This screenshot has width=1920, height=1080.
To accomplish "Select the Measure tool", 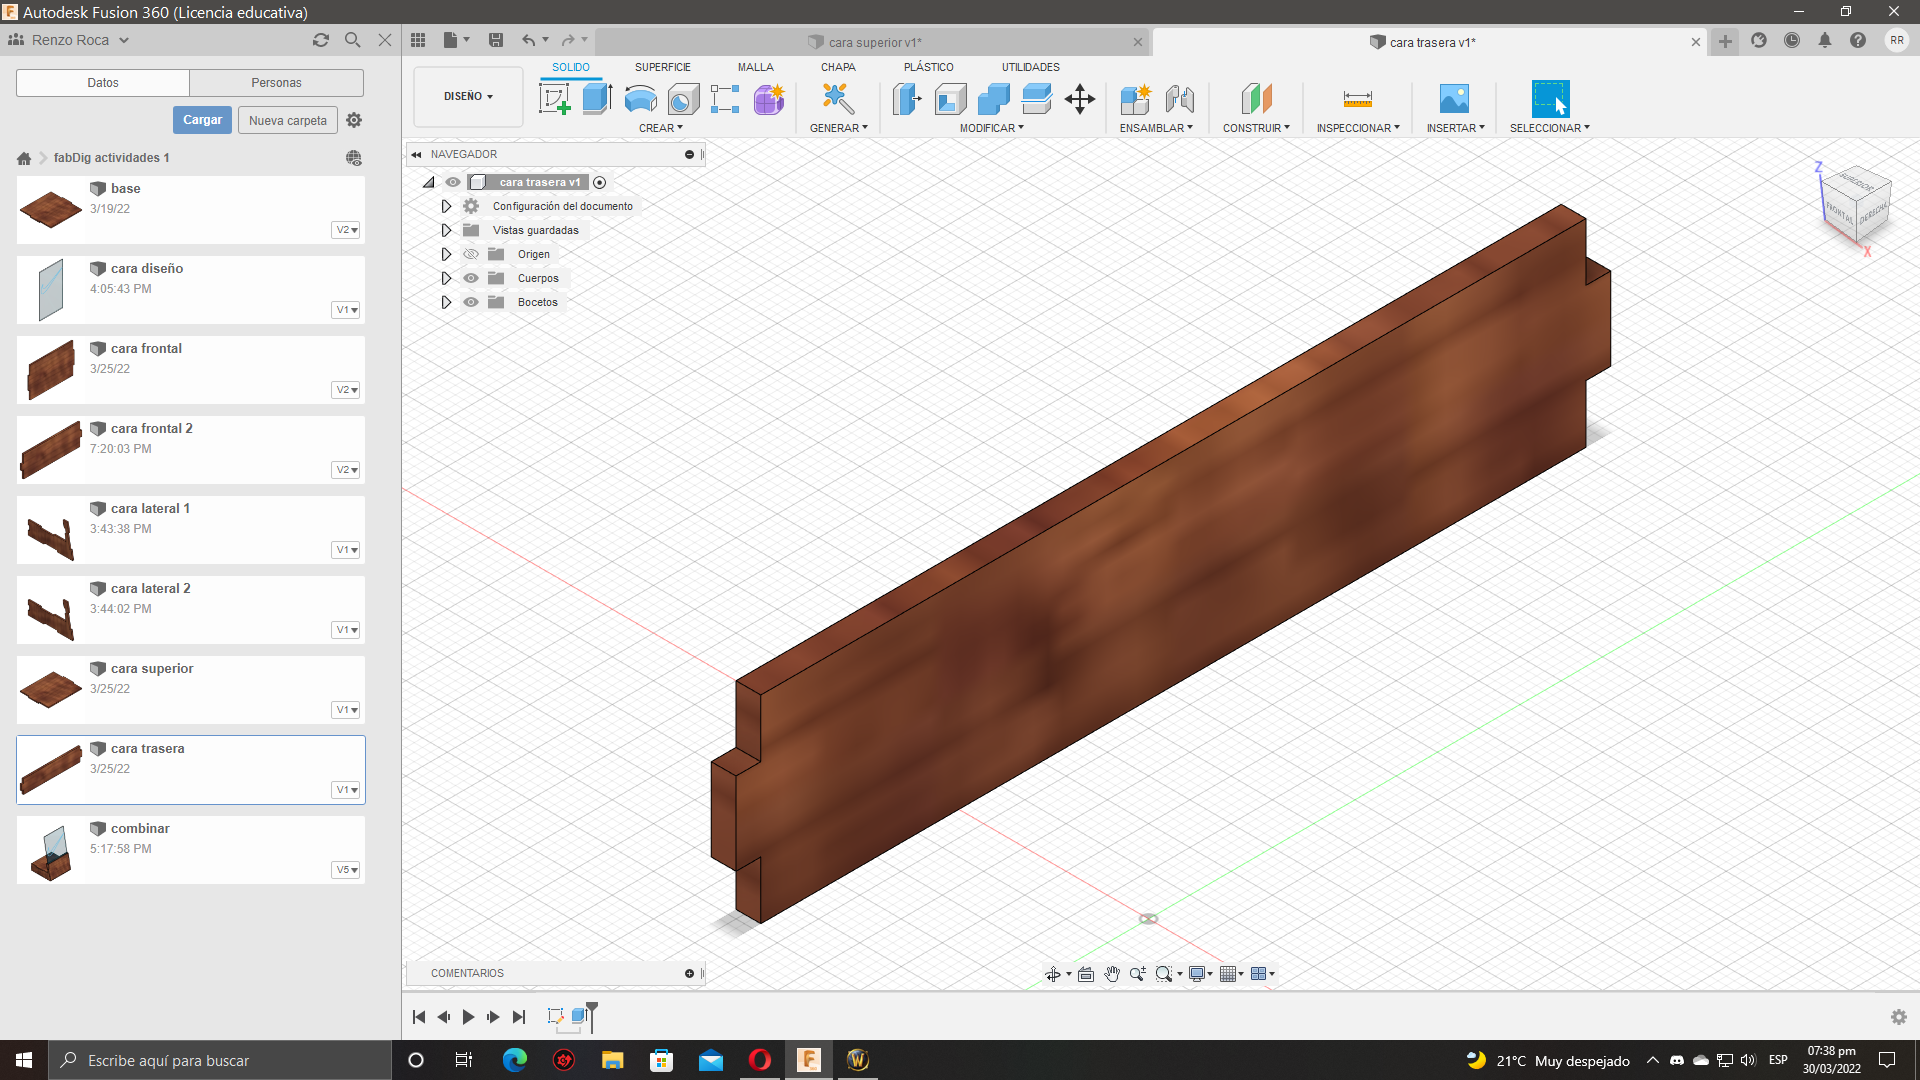I will click(x=1358, y=99).
